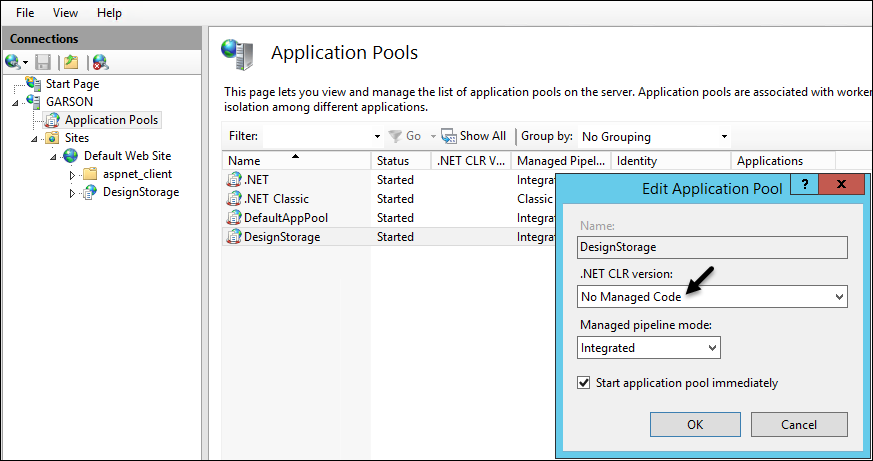
Task: Open the .NET CLR version dropdown
Action: pyautogui.click(x=712, y=297)
